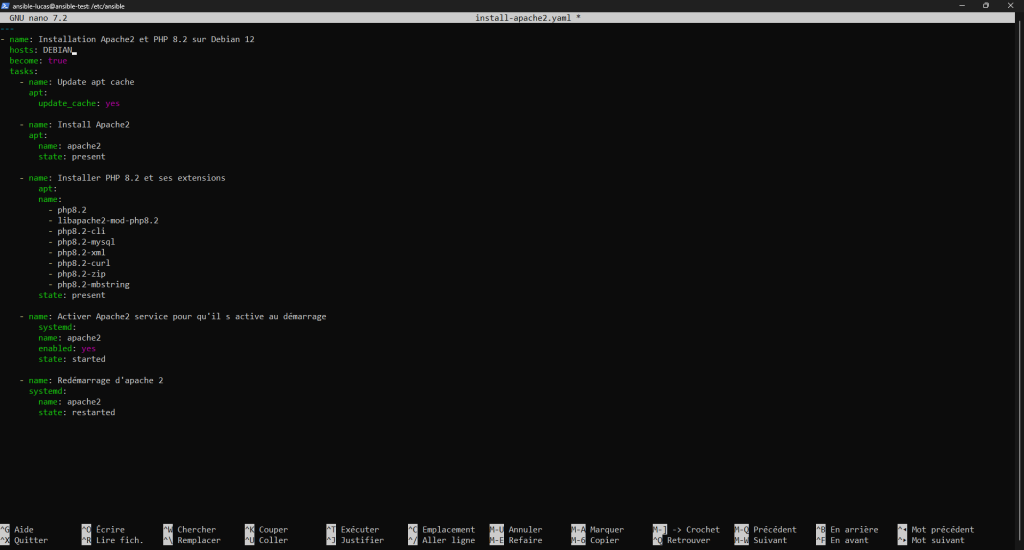The image size is (1024, 550).
Task: Click the ^W Chercher shortcut
Action: coord(189,530)
